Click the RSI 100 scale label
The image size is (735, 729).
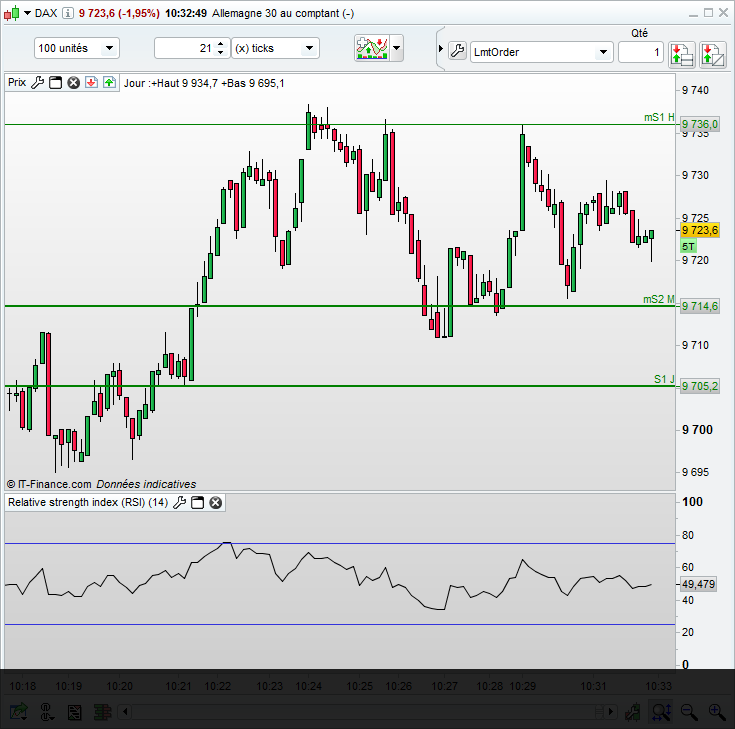coord(692,502)
